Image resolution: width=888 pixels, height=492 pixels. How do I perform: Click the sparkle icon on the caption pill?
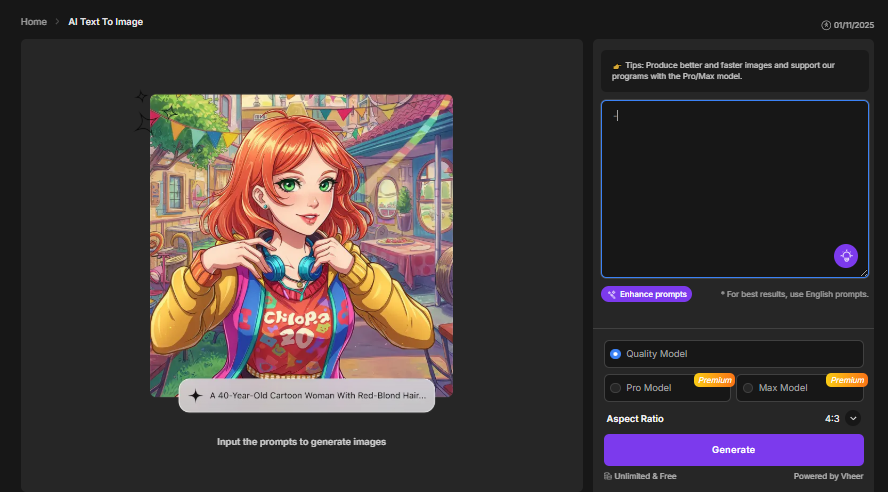tap(195, 395)
